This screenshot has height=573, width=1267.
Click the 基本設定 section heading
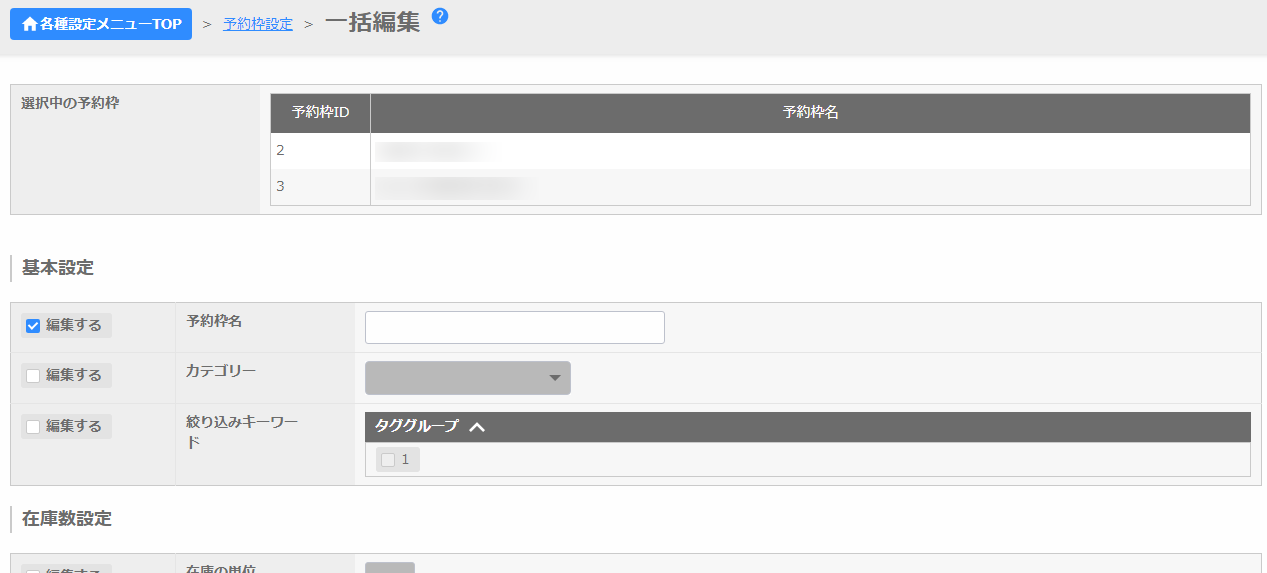pyautogui.click(x=57, y=268)
